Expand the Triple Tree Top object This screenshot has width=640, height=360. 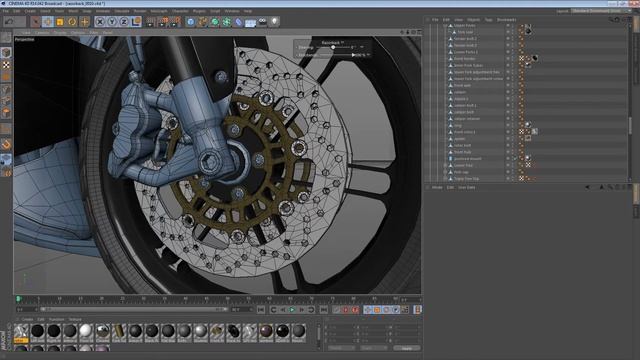click(x=445, y=178)
